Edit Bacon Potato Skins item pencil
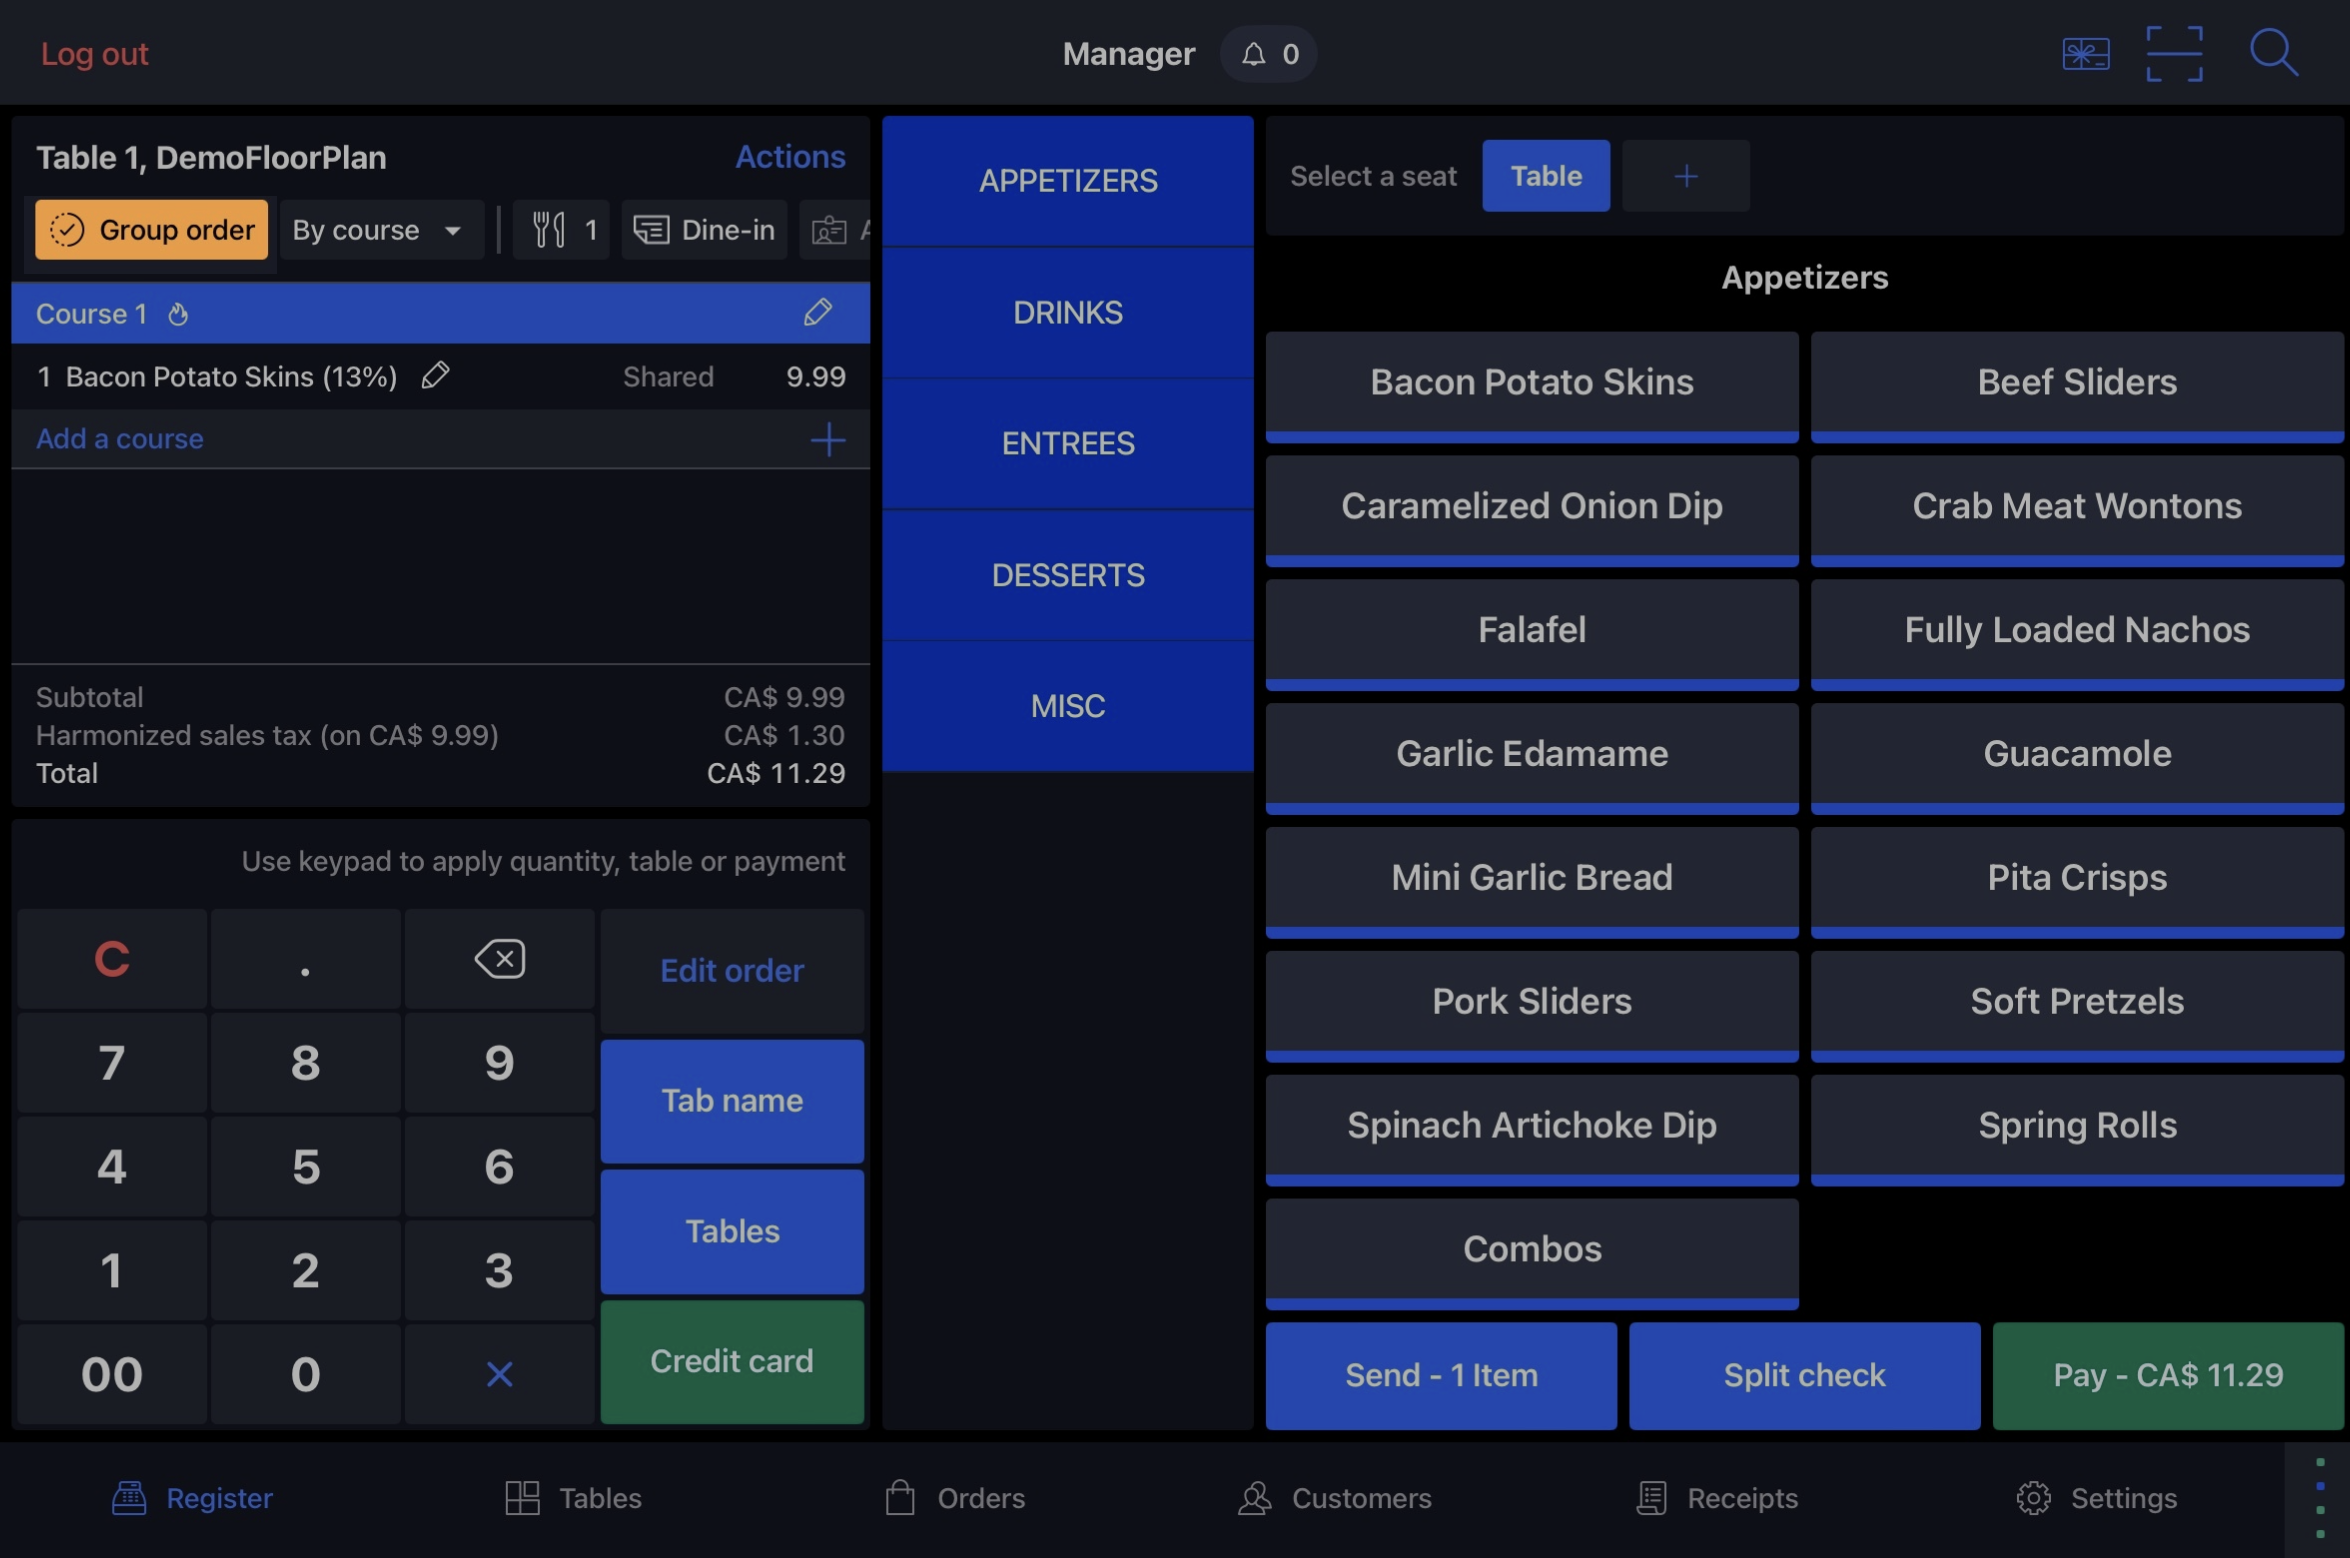The height and width of the screenshot is (1558, 2350). pos(435,376)
